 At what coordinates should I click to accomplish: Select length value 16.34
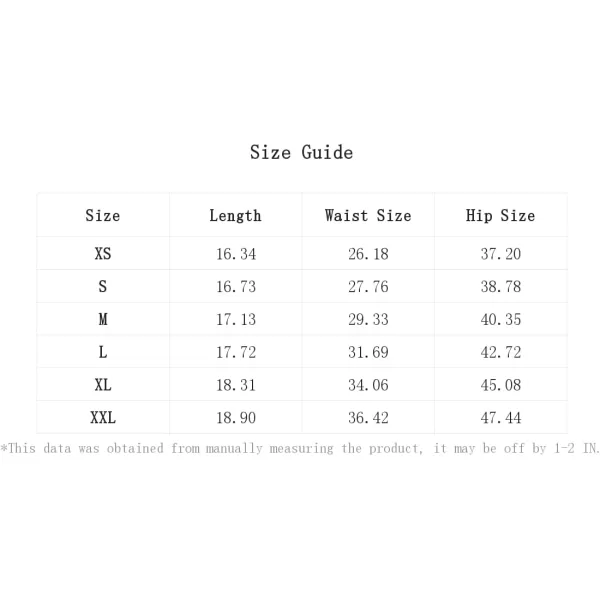coord(236,254)
